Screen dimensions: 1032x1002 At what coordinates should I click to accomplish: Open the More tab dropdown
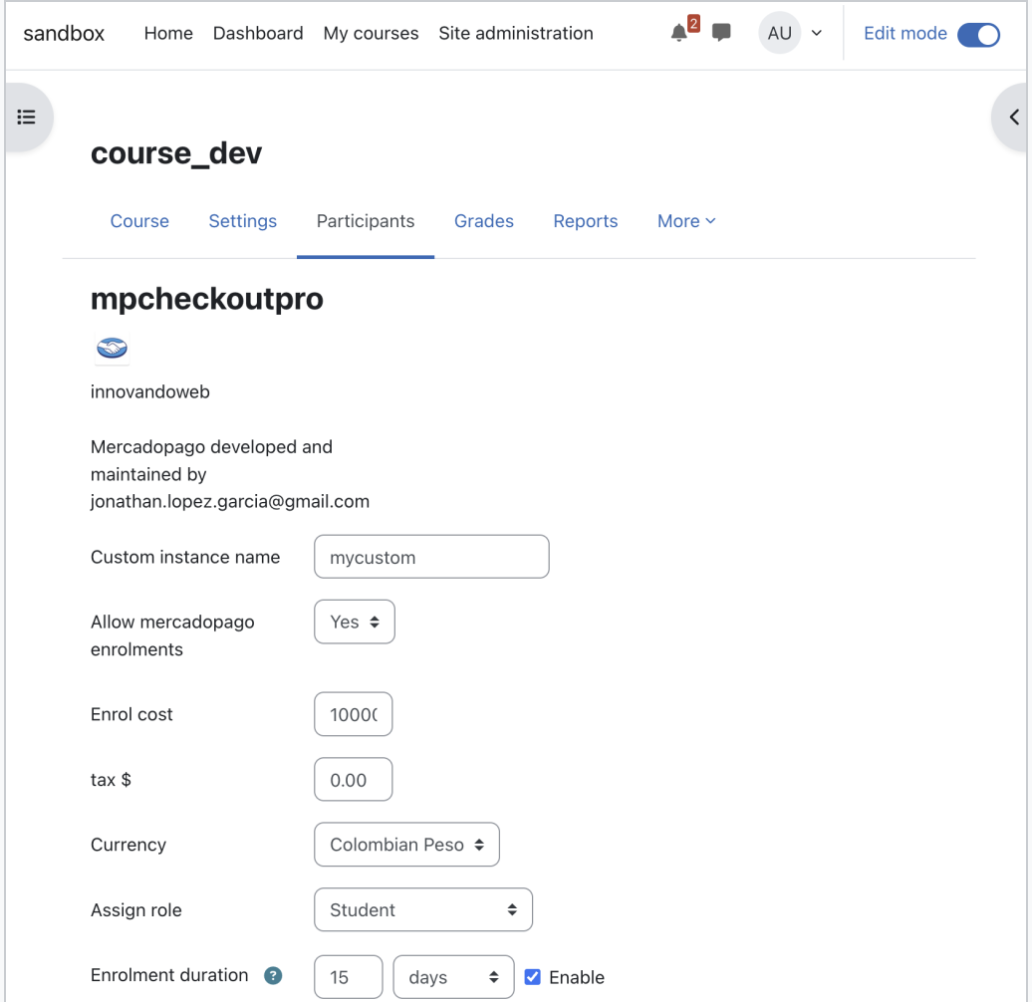tap(686, 221)
